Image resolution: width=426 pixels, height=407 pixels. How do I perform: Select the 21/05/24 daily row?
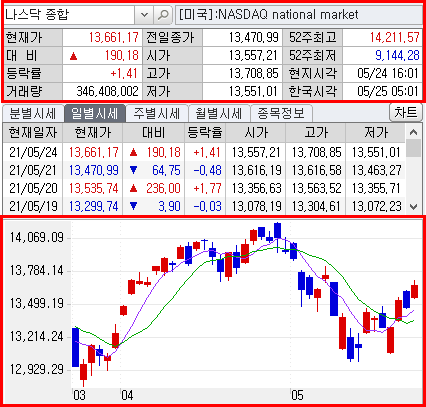[x=204, y=153]
